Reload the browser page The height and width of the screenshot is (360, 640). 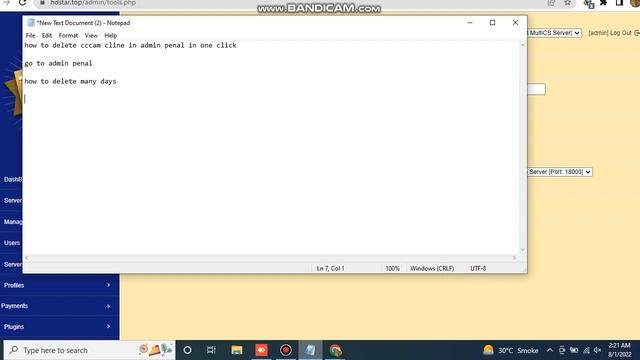click(x=22, y=3)
